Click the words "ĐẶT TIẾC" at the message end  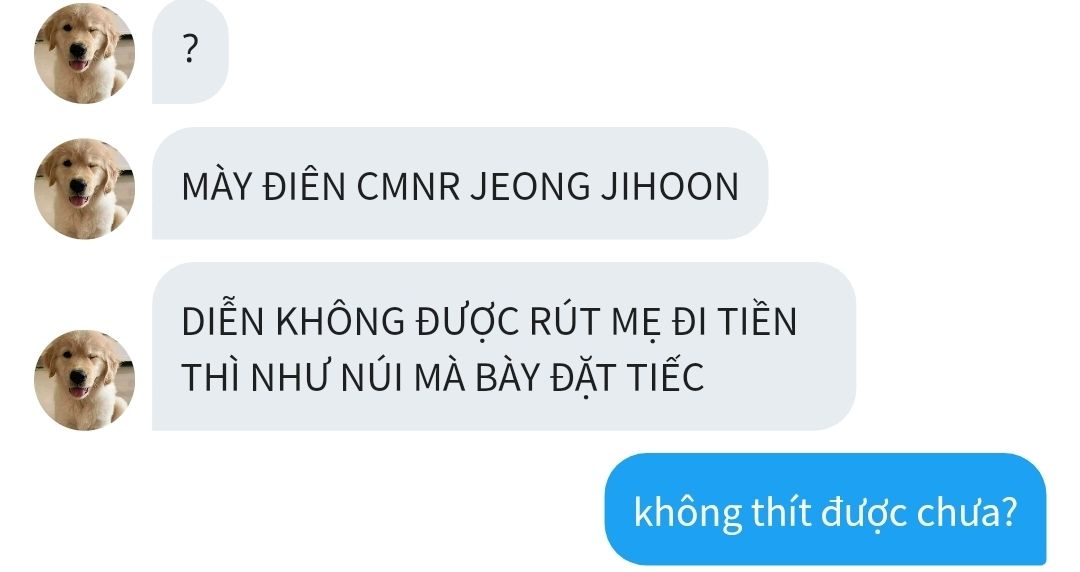click(627, 378)
